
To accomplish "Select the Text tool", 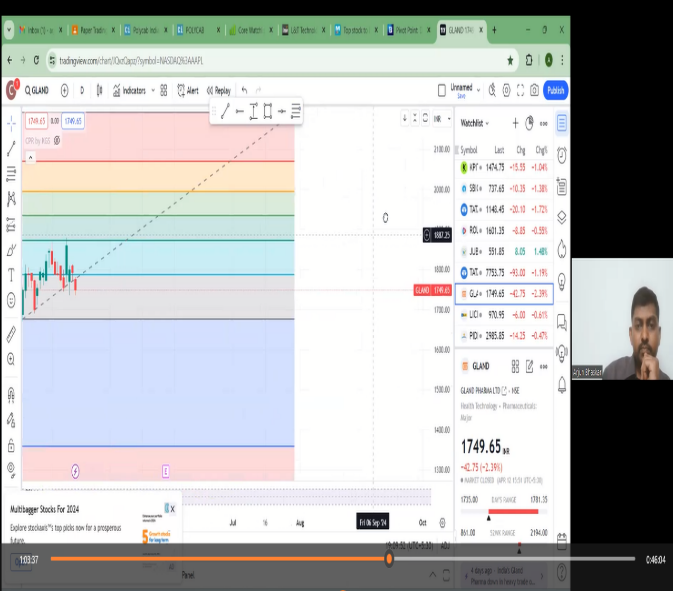I will coord(11,275).
